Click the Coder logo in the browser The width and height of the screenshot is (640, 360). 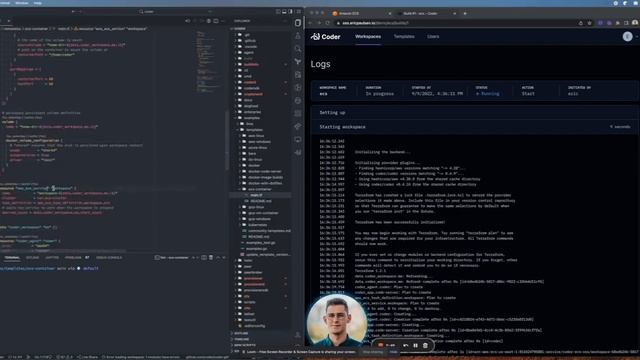click(x=325, y=37)
